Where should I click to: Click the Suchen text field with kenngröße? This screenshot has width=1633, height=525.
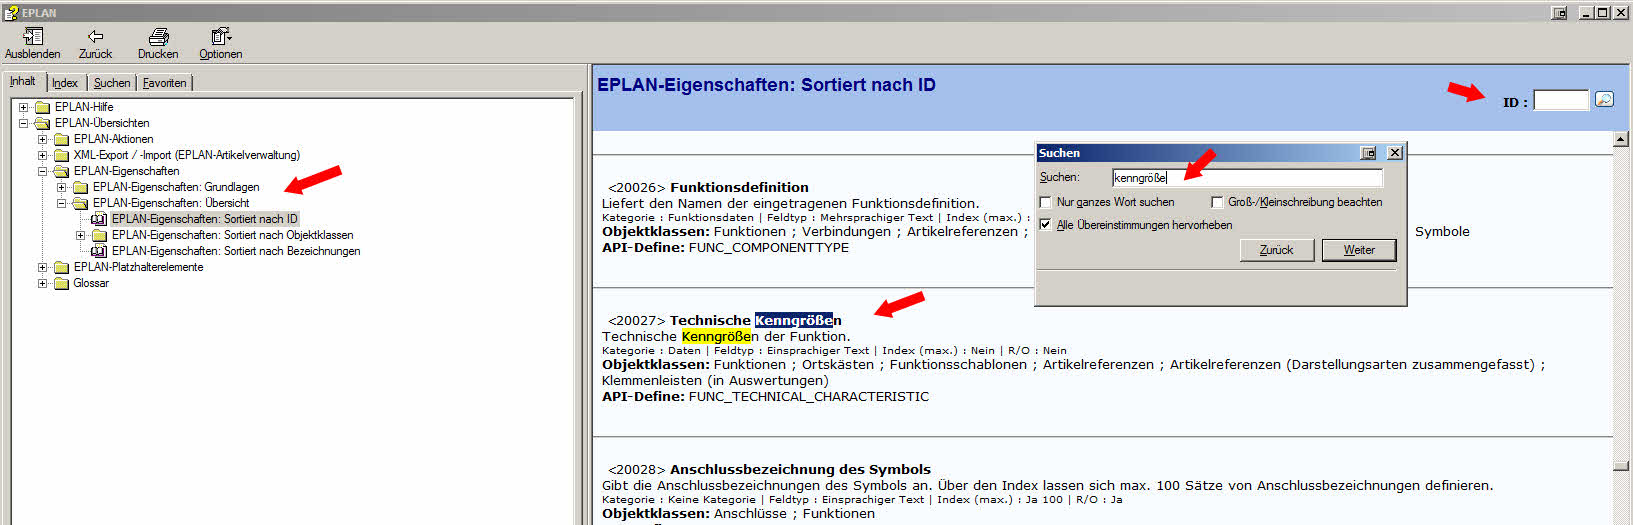pos(1248,178)
